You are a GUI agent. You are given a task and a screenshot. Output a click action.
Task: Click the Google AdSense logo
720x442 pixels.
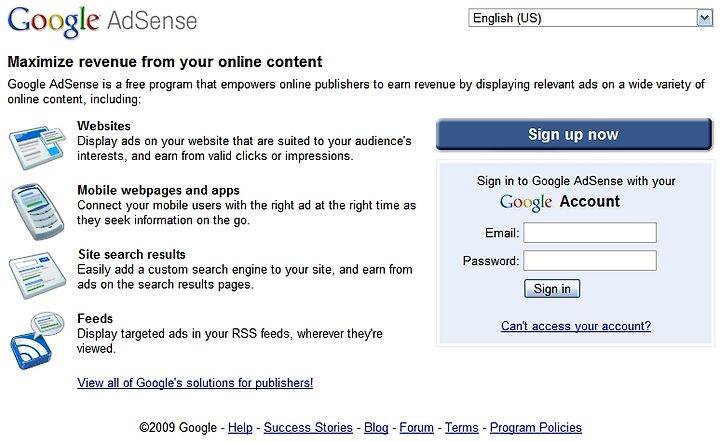[102, 22]
